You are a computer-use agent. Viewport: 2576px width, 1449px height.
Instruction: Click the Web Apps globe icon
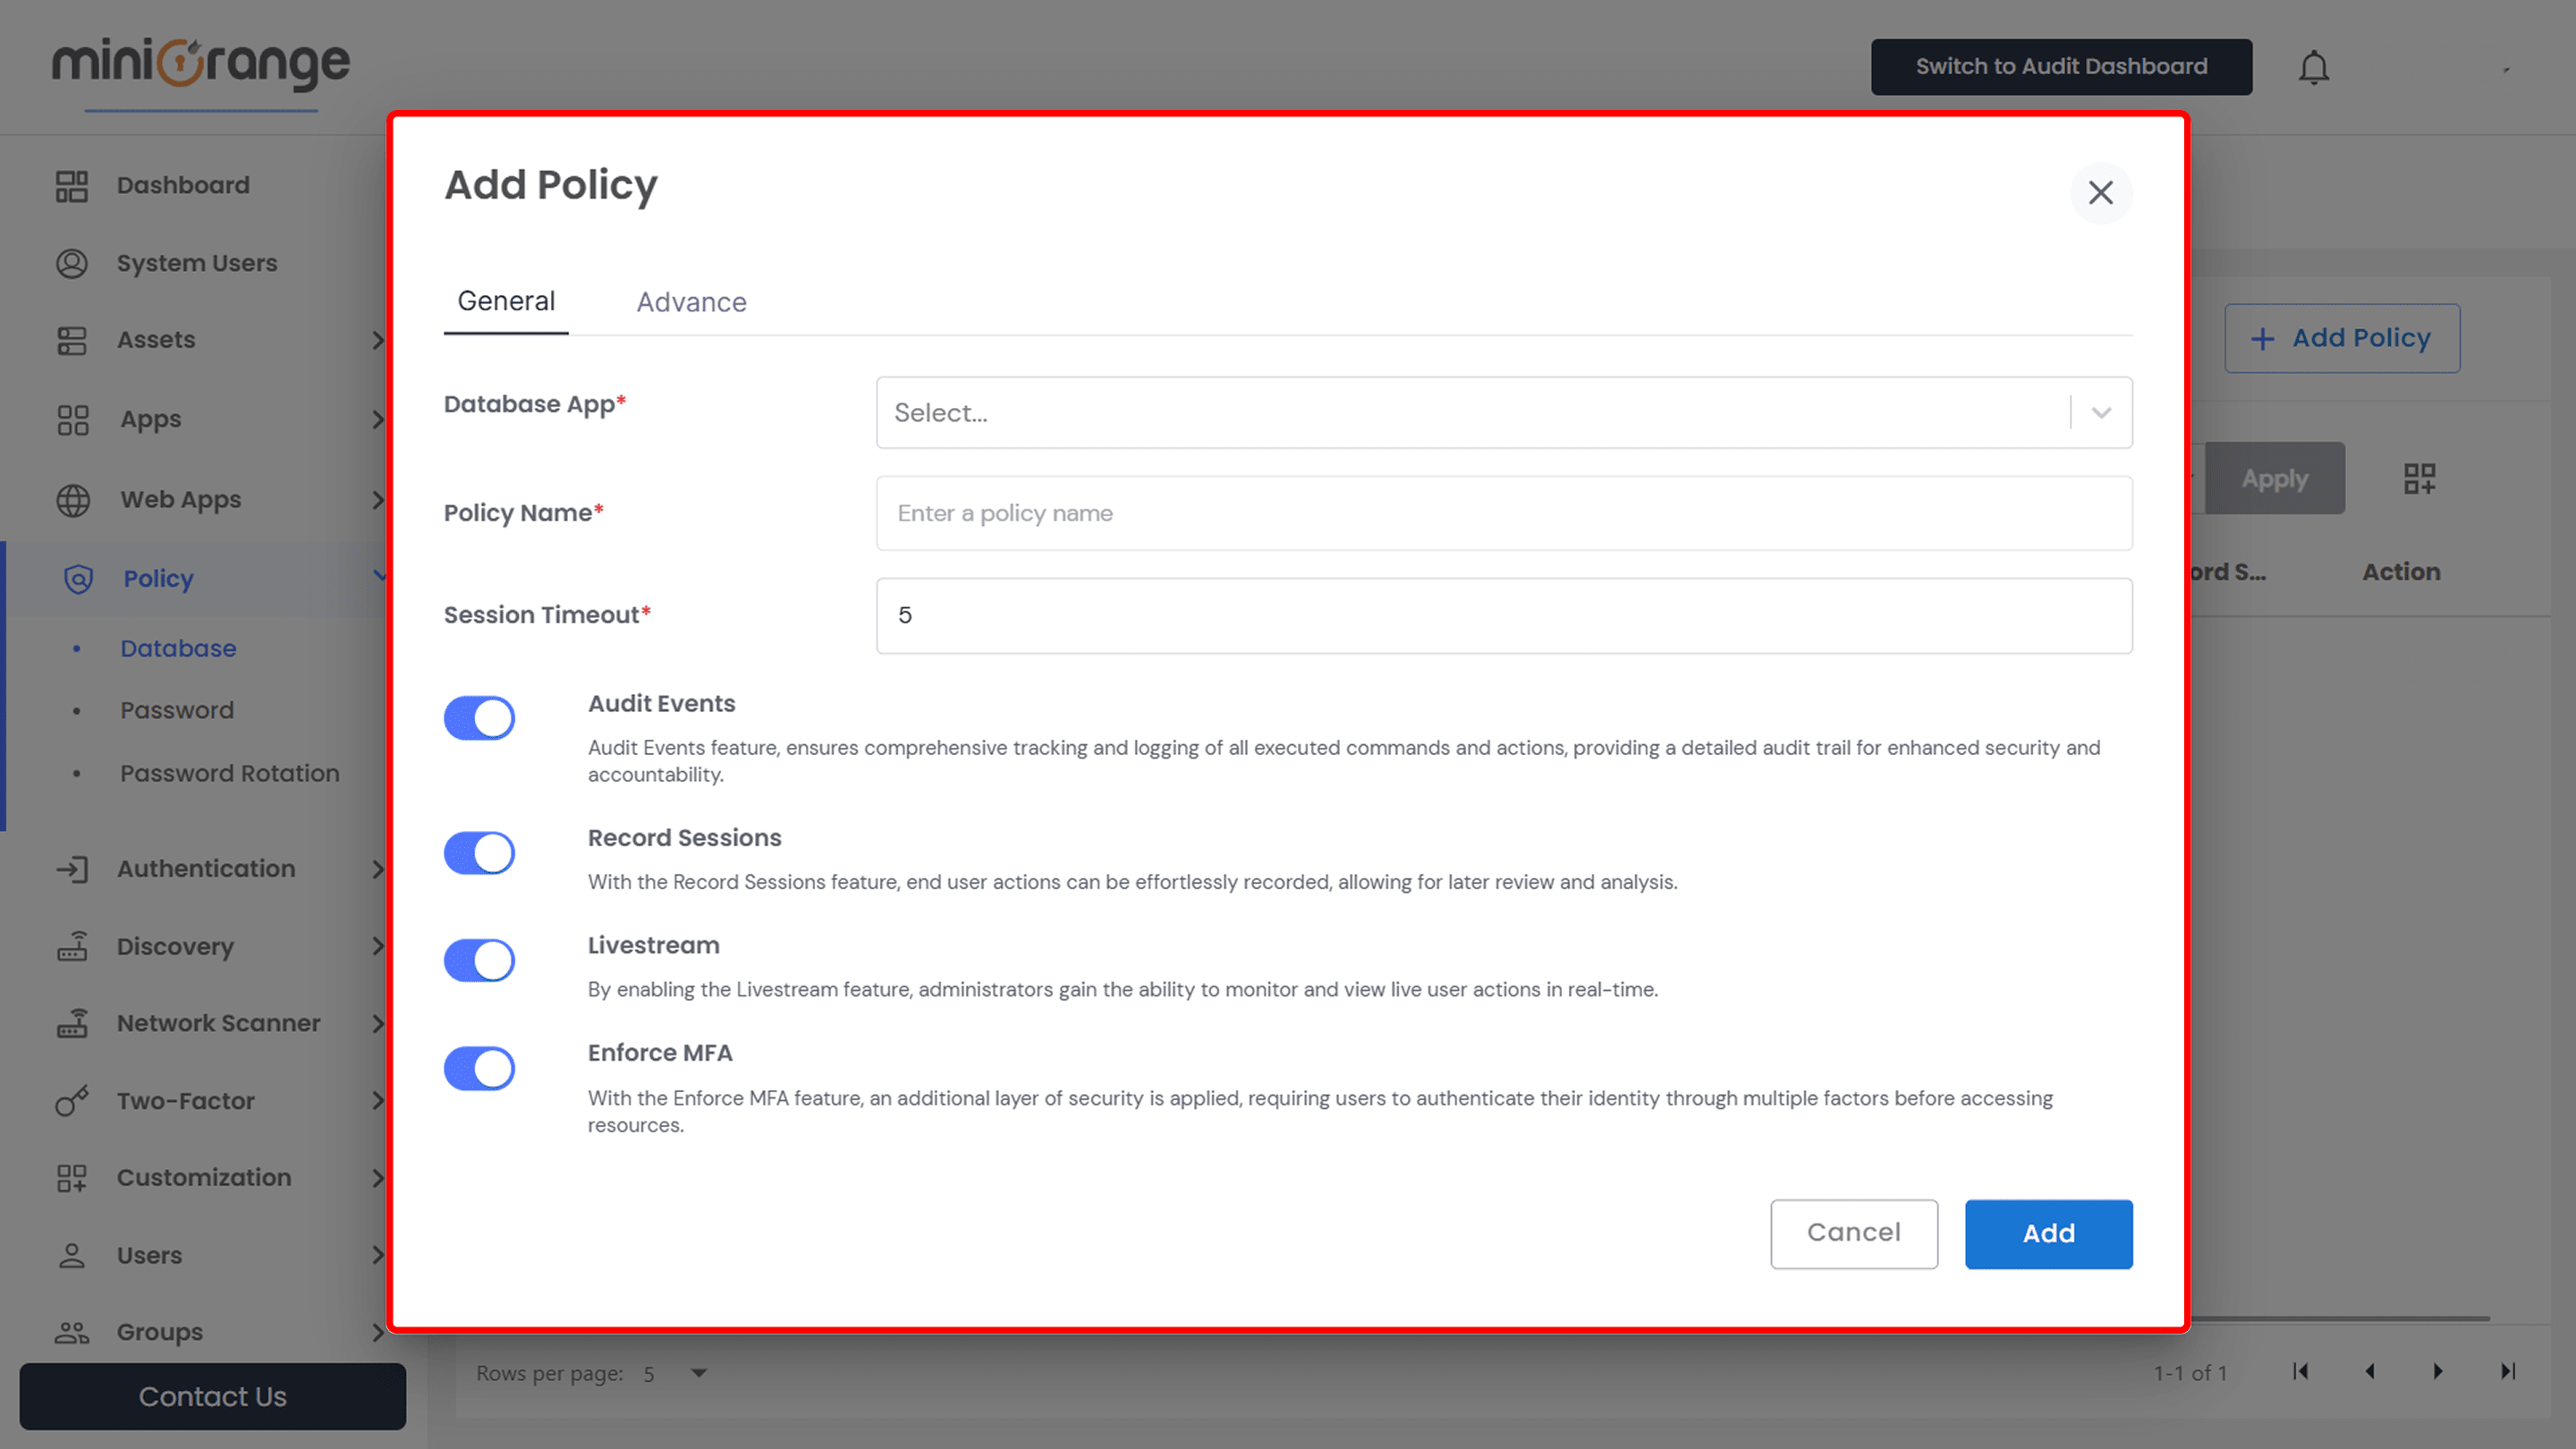73,499
